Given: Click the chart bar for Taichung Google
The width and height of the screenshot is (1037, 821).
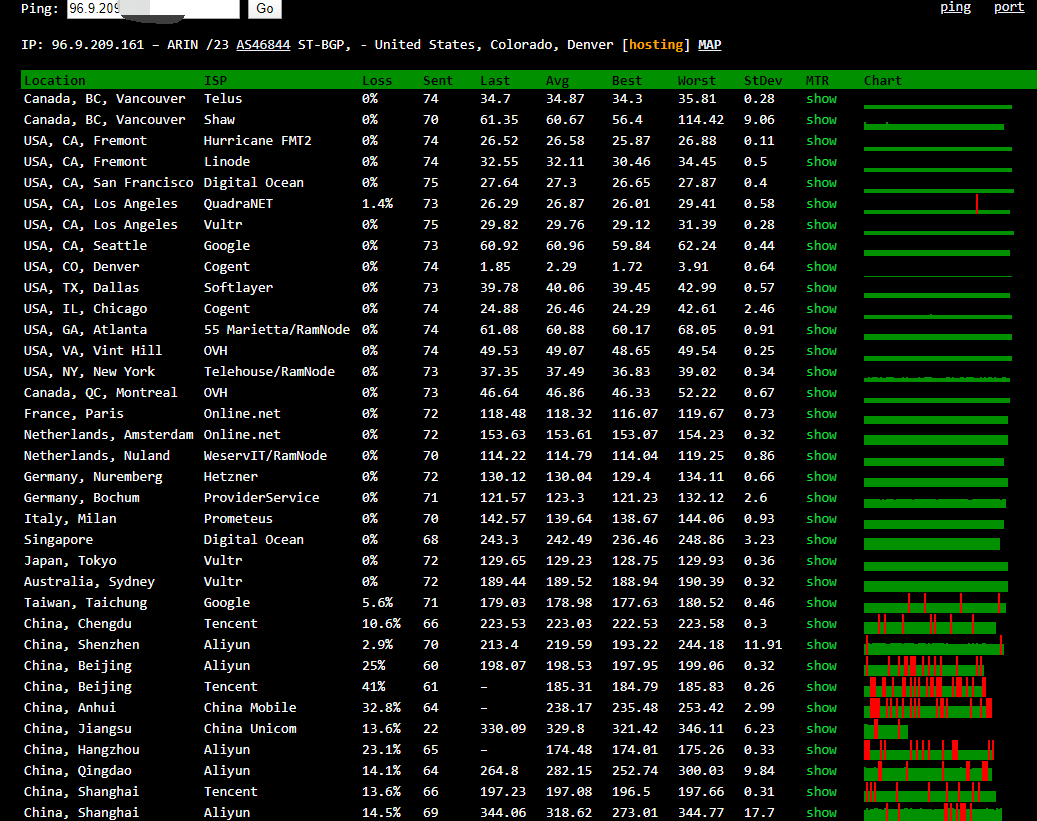Looking at the screenshot, I should (934, 604).
